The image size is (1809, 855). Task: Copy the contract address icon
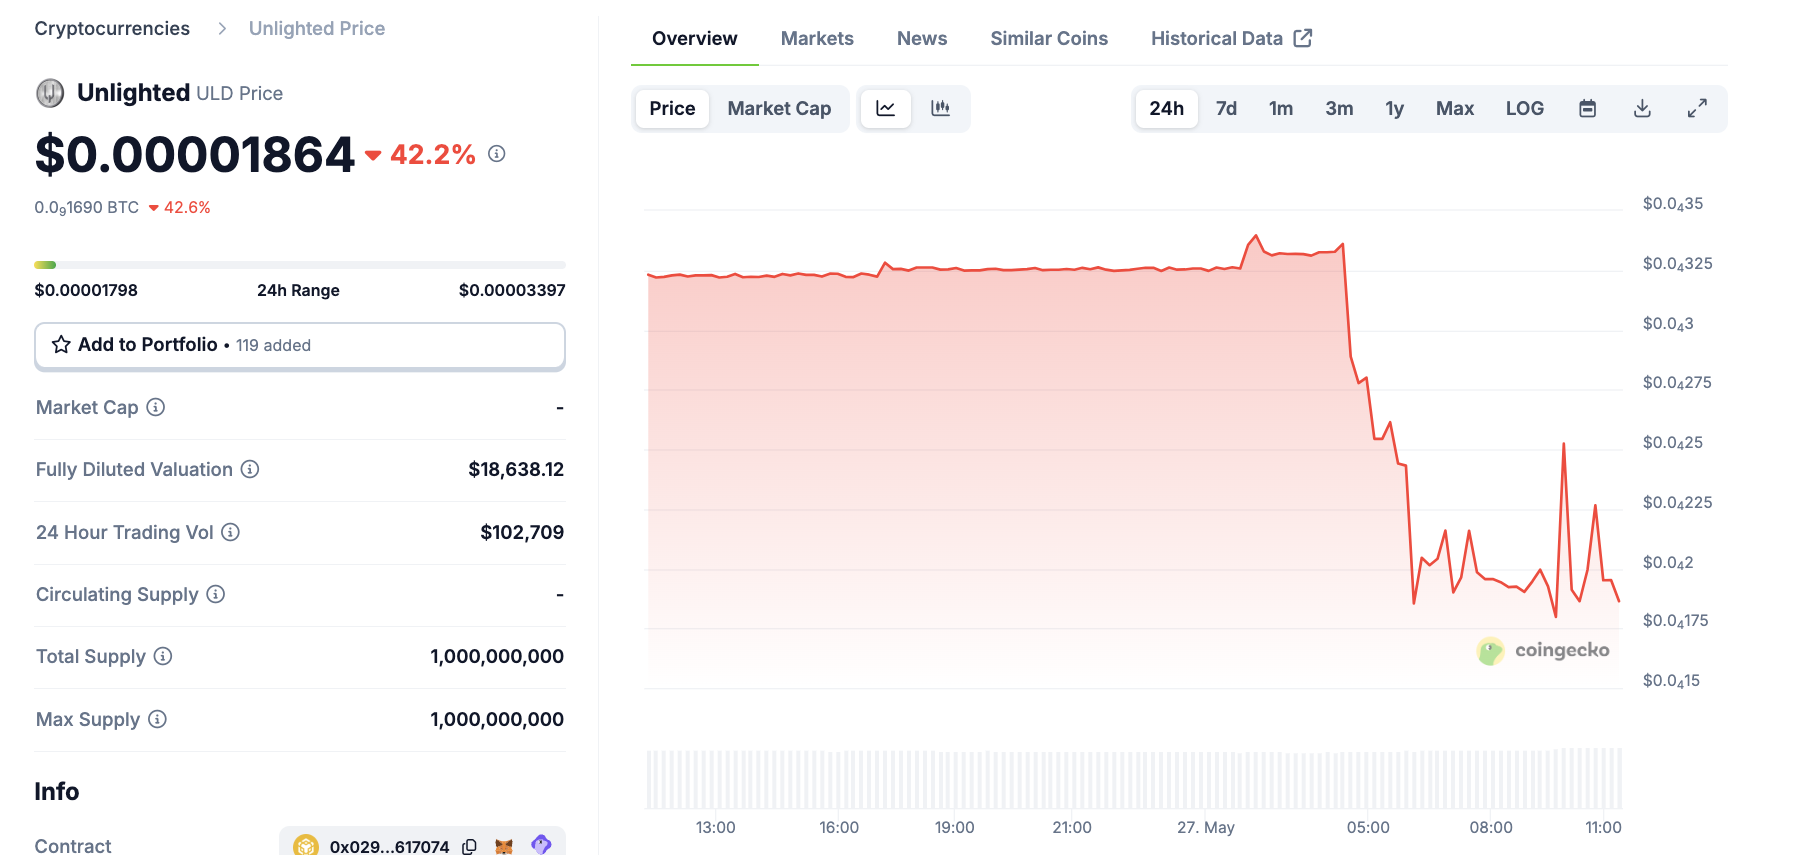pyautogui.click(x=469, y=846)
